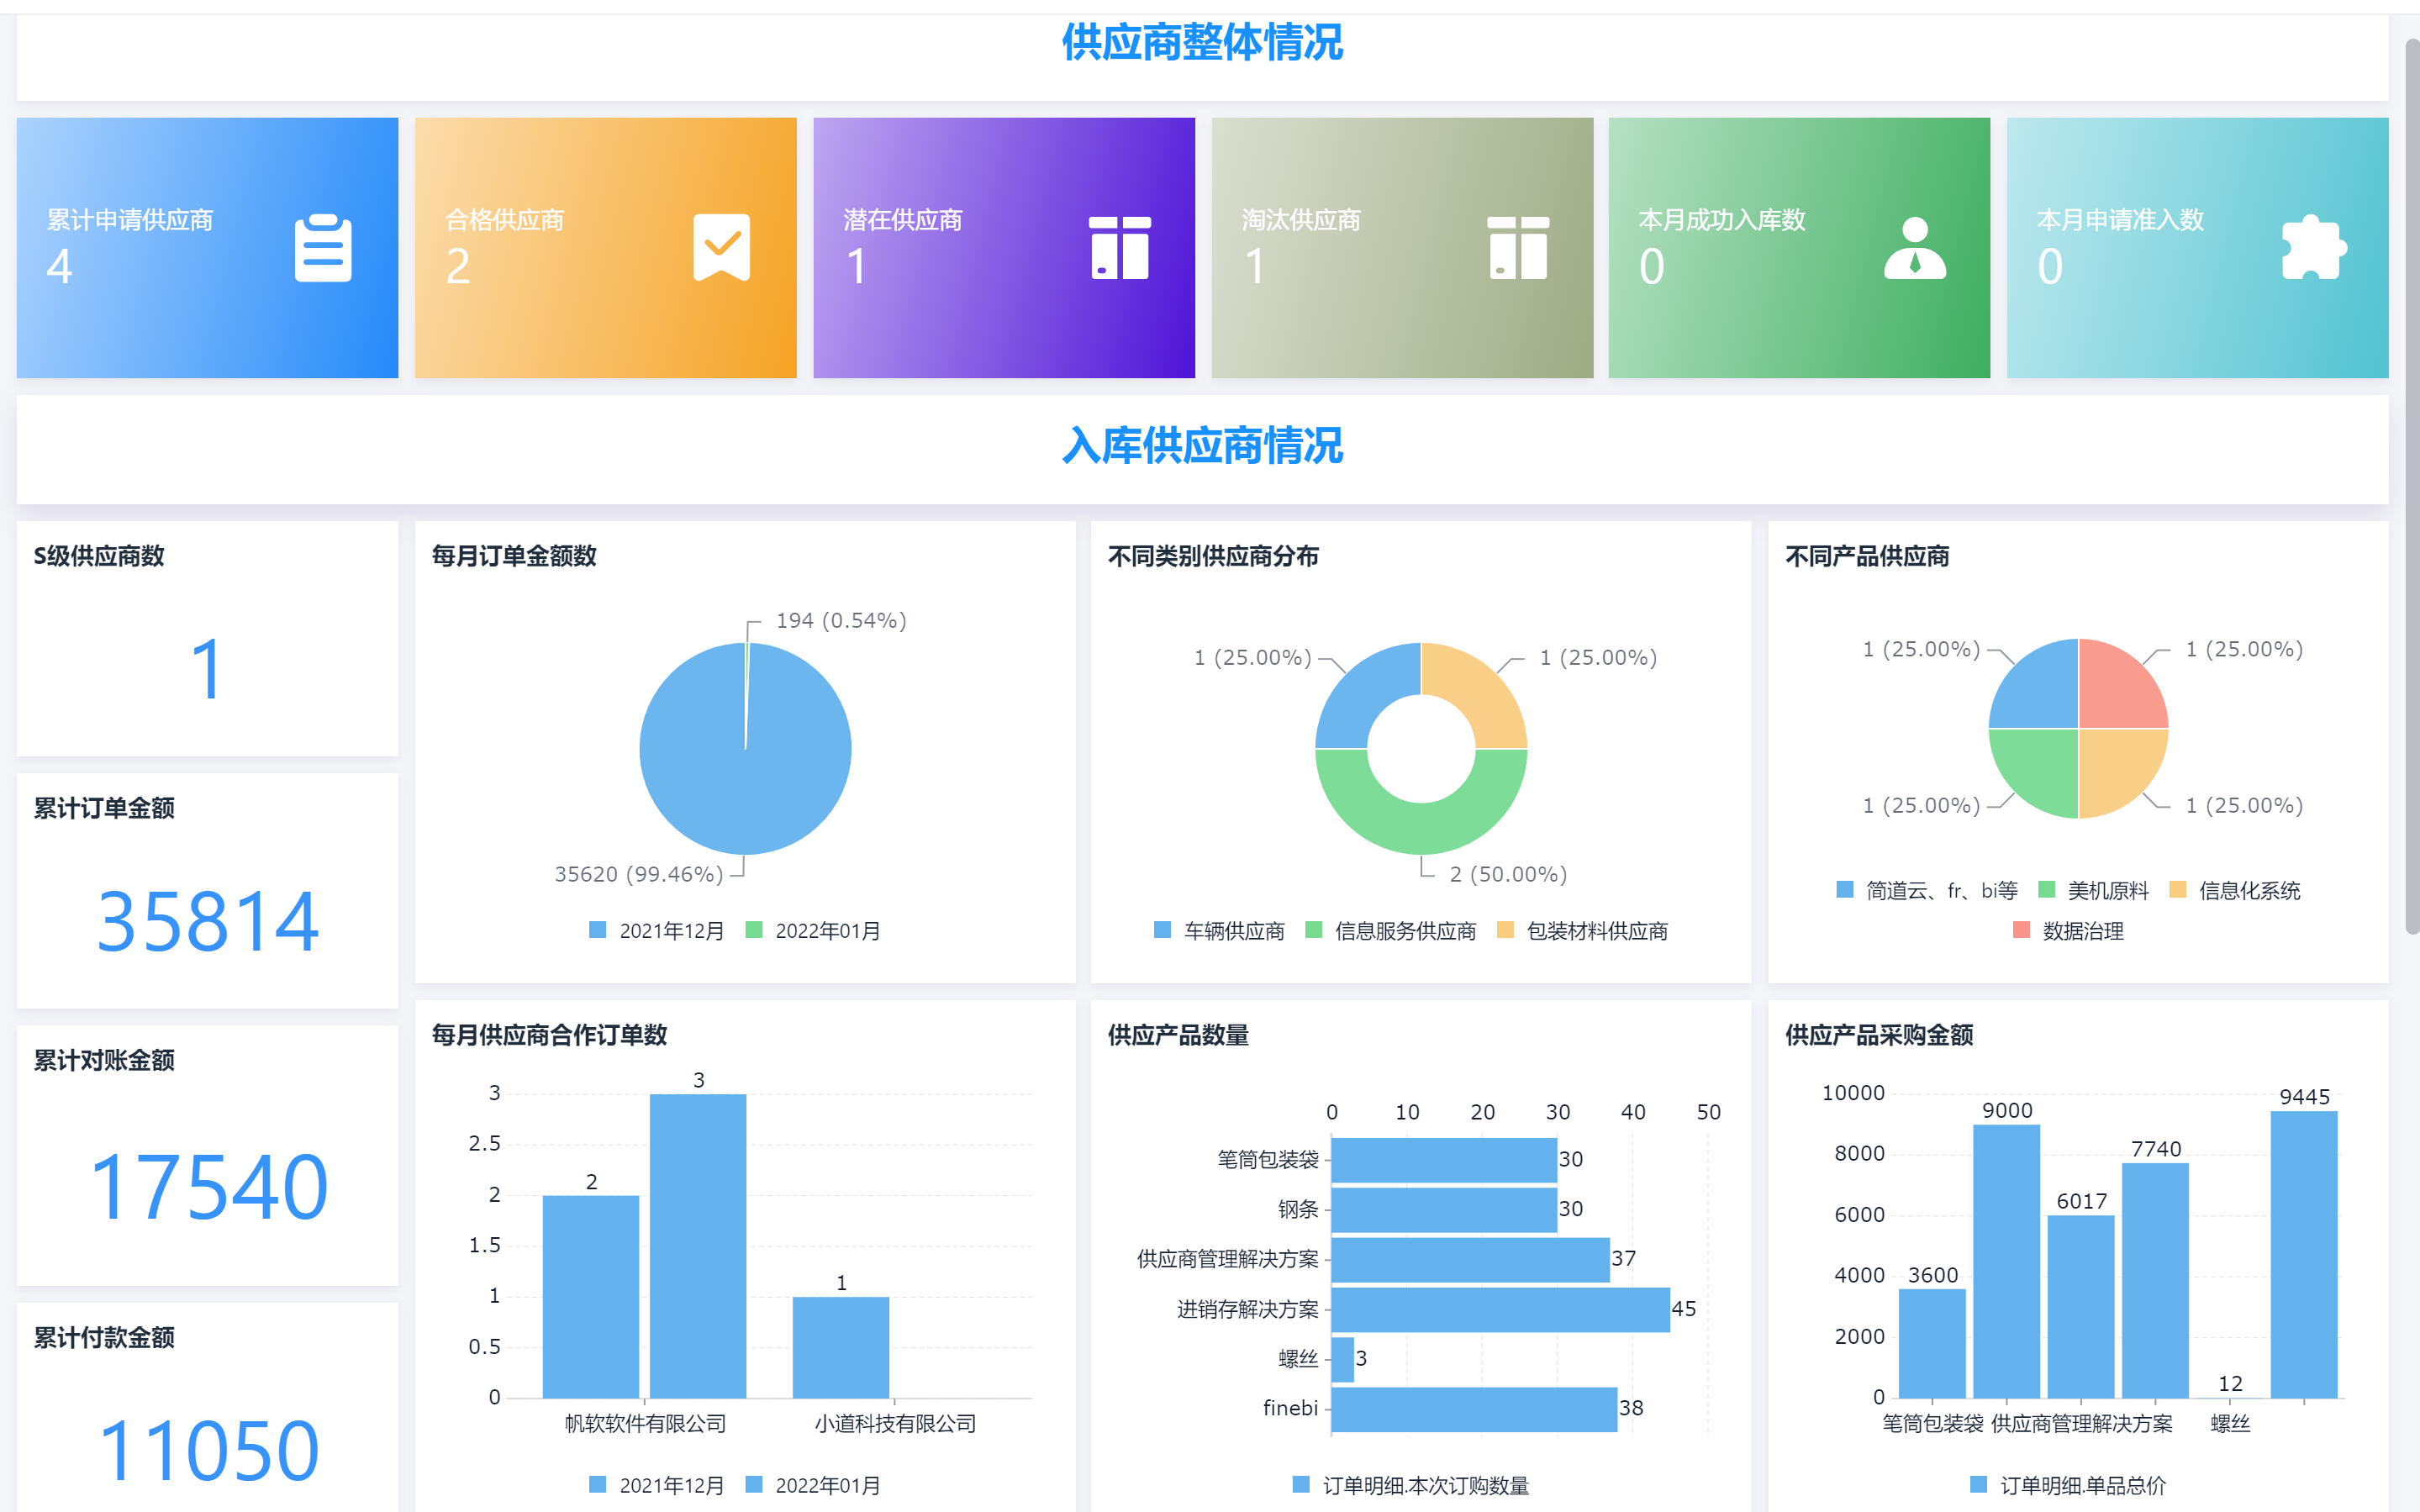Click the bar labeled 3 for 帆软软件有限公司
Viewport: 2420px width, 1512px height.
click(698, 1245)
